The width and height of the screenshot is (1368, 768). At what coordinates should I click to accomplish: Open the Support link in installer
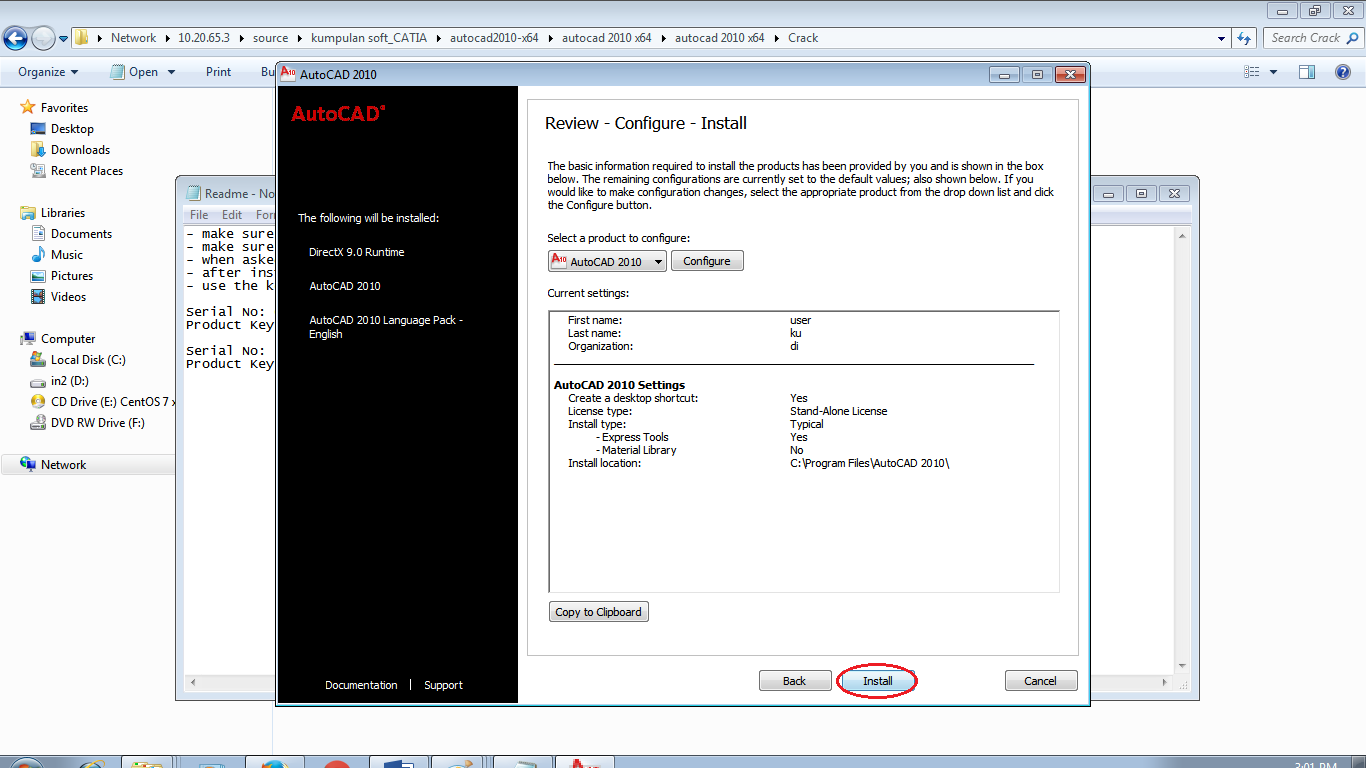443,685
